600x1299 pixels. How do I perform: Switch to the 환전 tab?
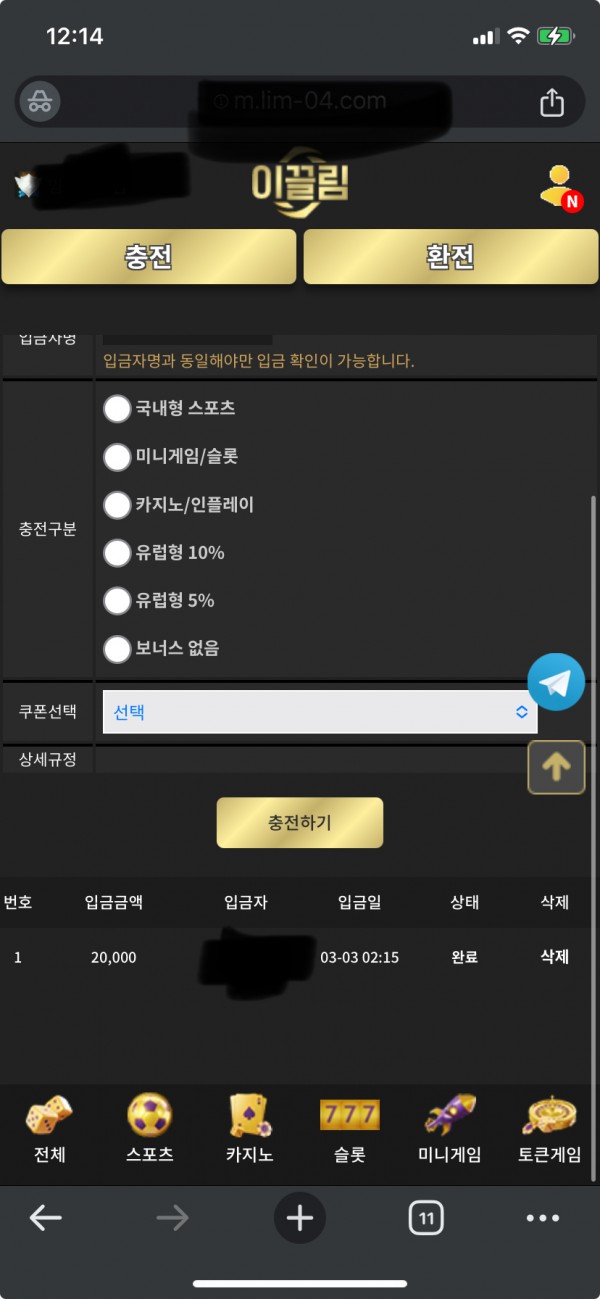coord(450,257)
